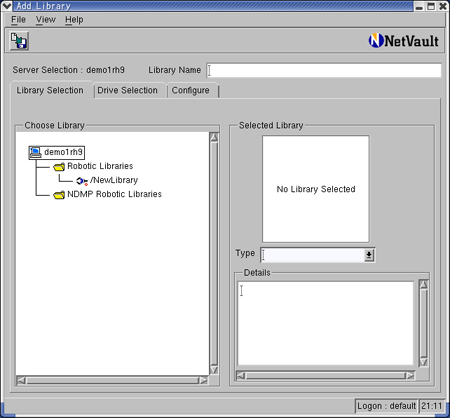Click Details scroll down arrow
This screenshot has height=418, width=450.
pyautogui.click(x=424, y=362)
